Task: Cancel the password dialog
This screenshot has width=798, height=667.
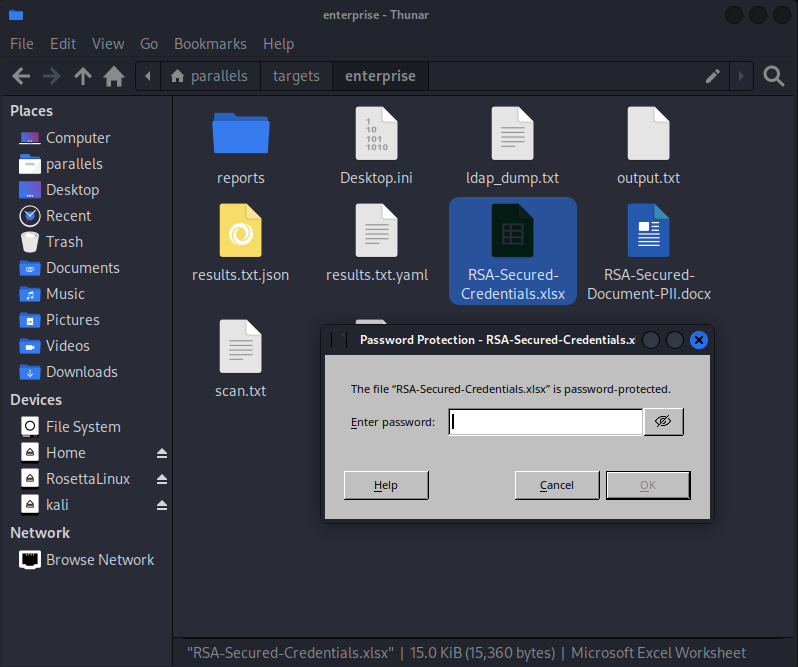Action: pos(557,485)
